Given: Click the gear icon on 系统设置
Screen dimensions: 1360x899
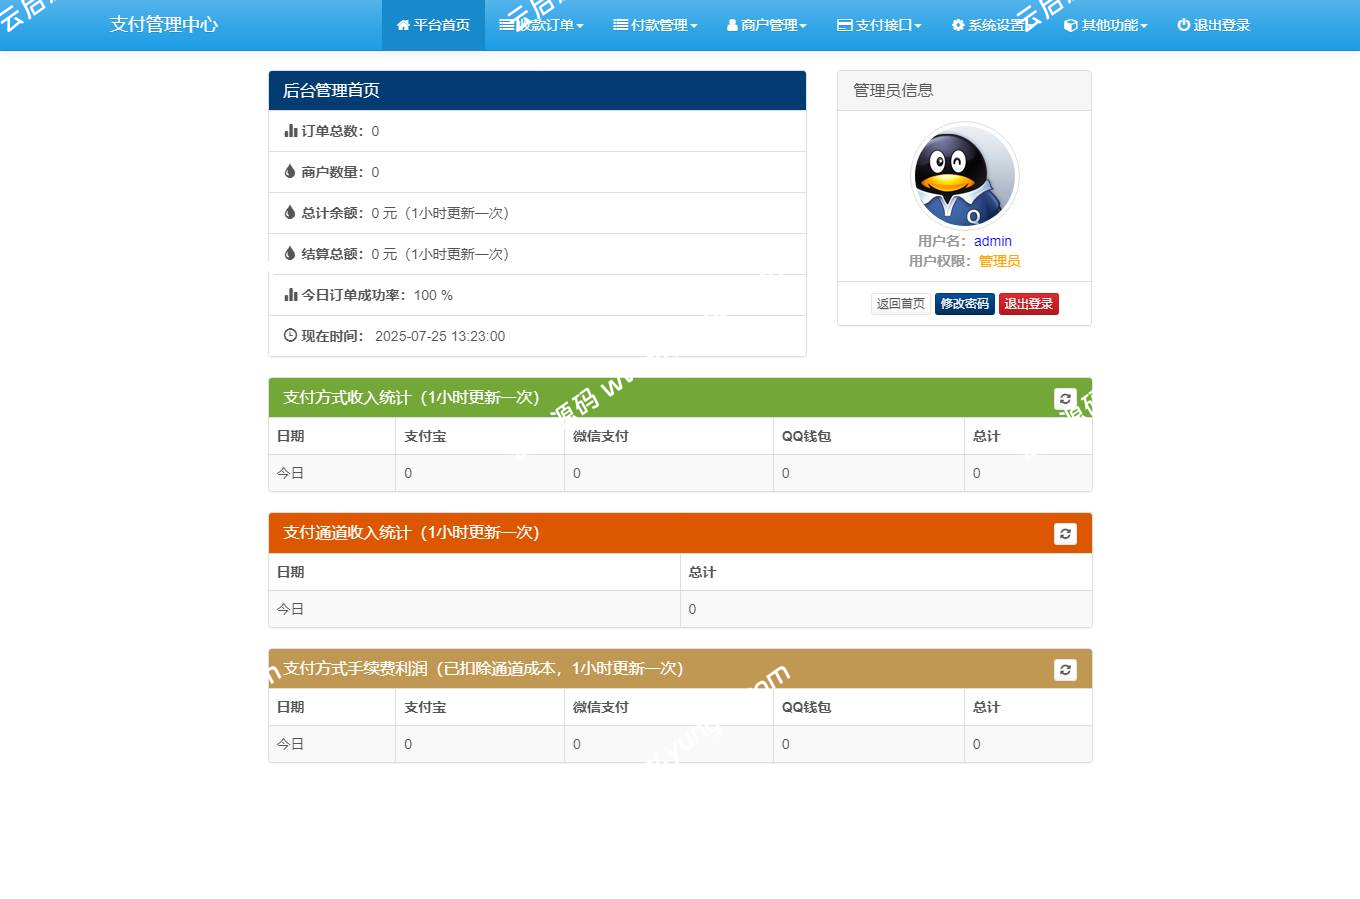Looking at the screenshot, I should (957, 25).
